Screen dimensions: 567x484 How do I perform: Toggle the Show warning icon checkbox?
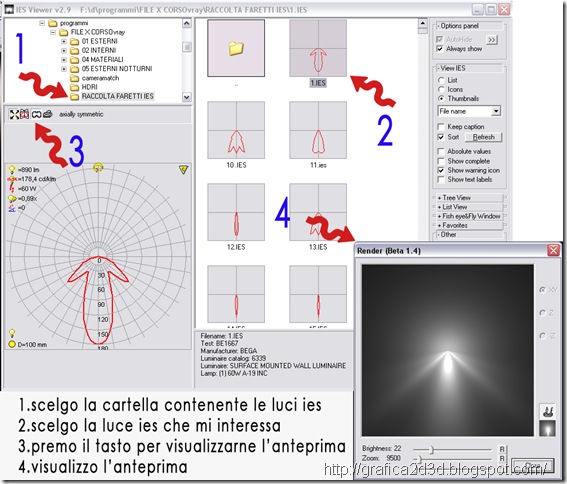[x=441, y=170]
